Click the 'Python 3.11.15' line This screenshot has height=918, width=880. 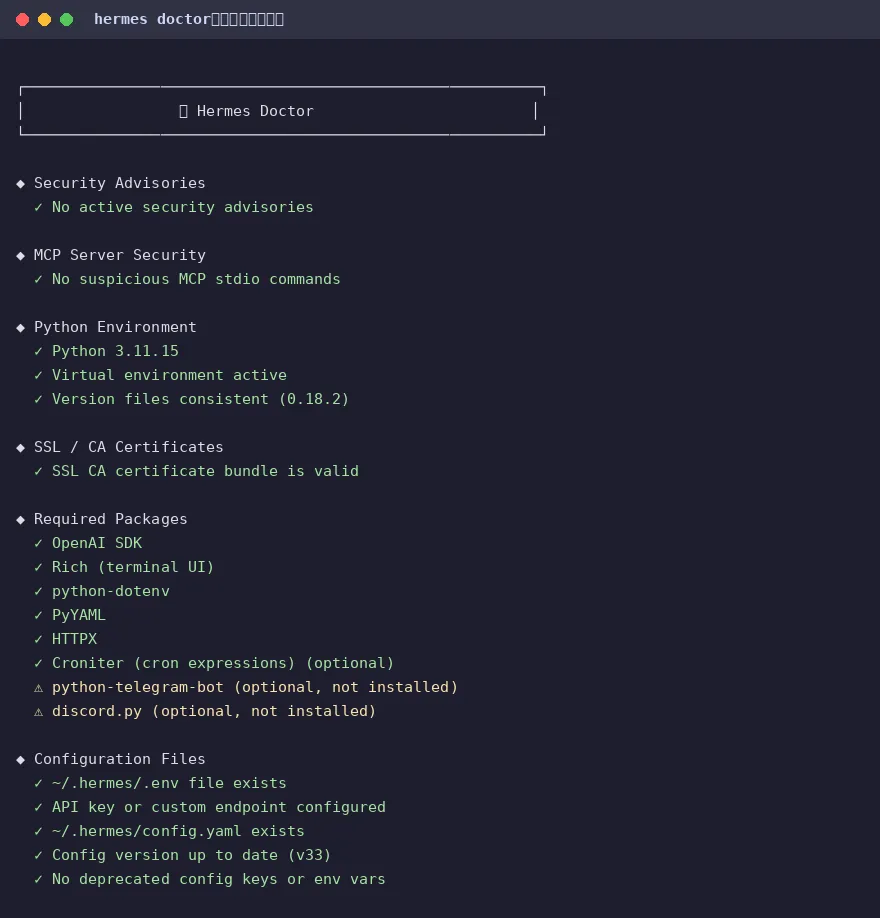115,351
